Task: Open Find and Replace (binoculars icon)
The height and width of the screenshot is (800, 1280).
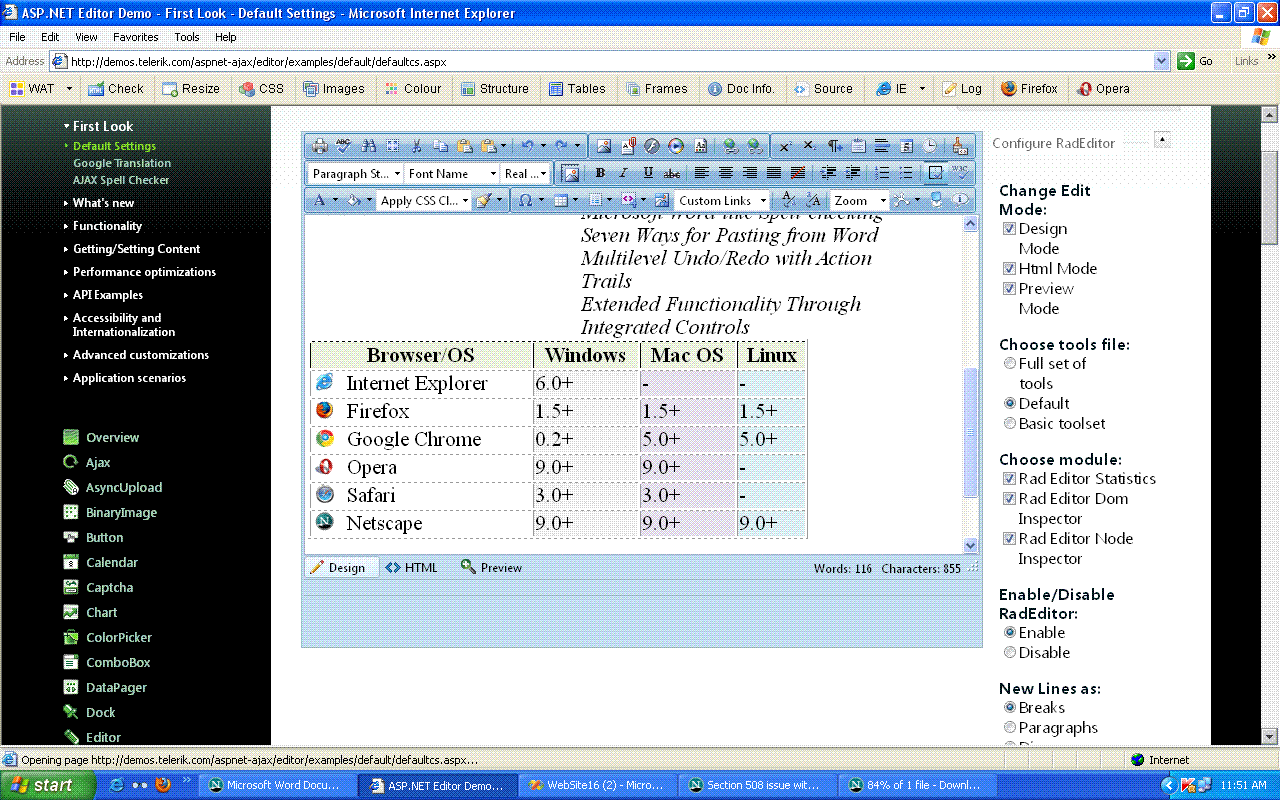Action: [368, 146]
